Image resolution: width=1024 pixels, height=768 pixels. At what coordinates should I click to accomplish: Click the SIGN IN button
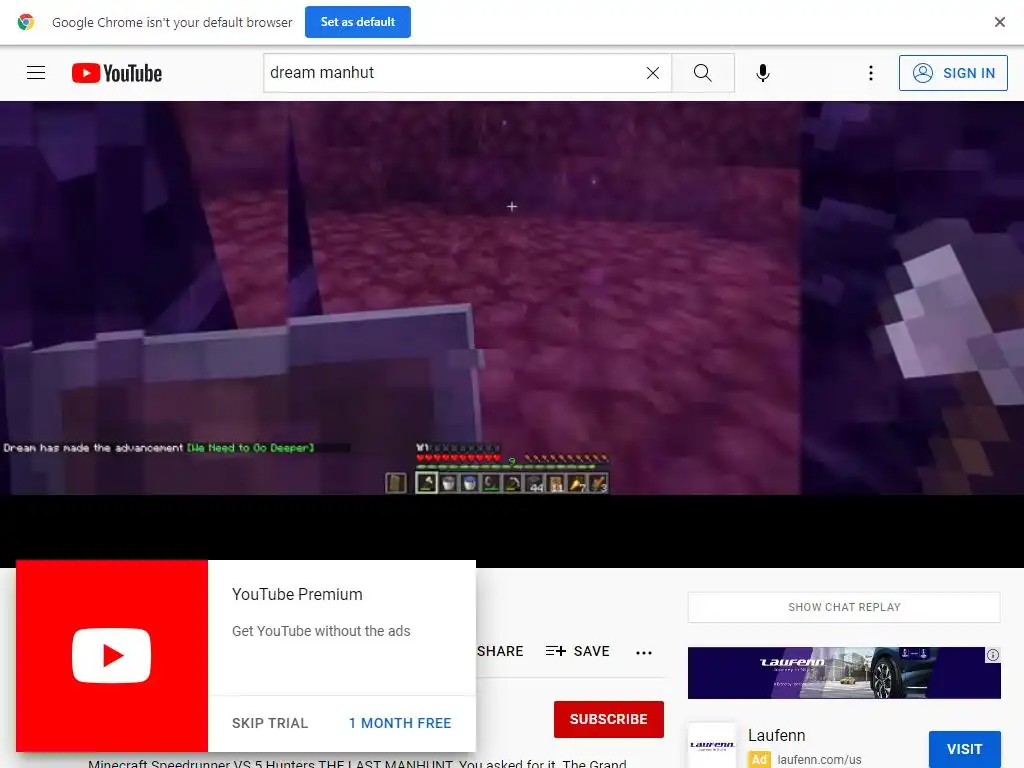[x=953, y=72]
